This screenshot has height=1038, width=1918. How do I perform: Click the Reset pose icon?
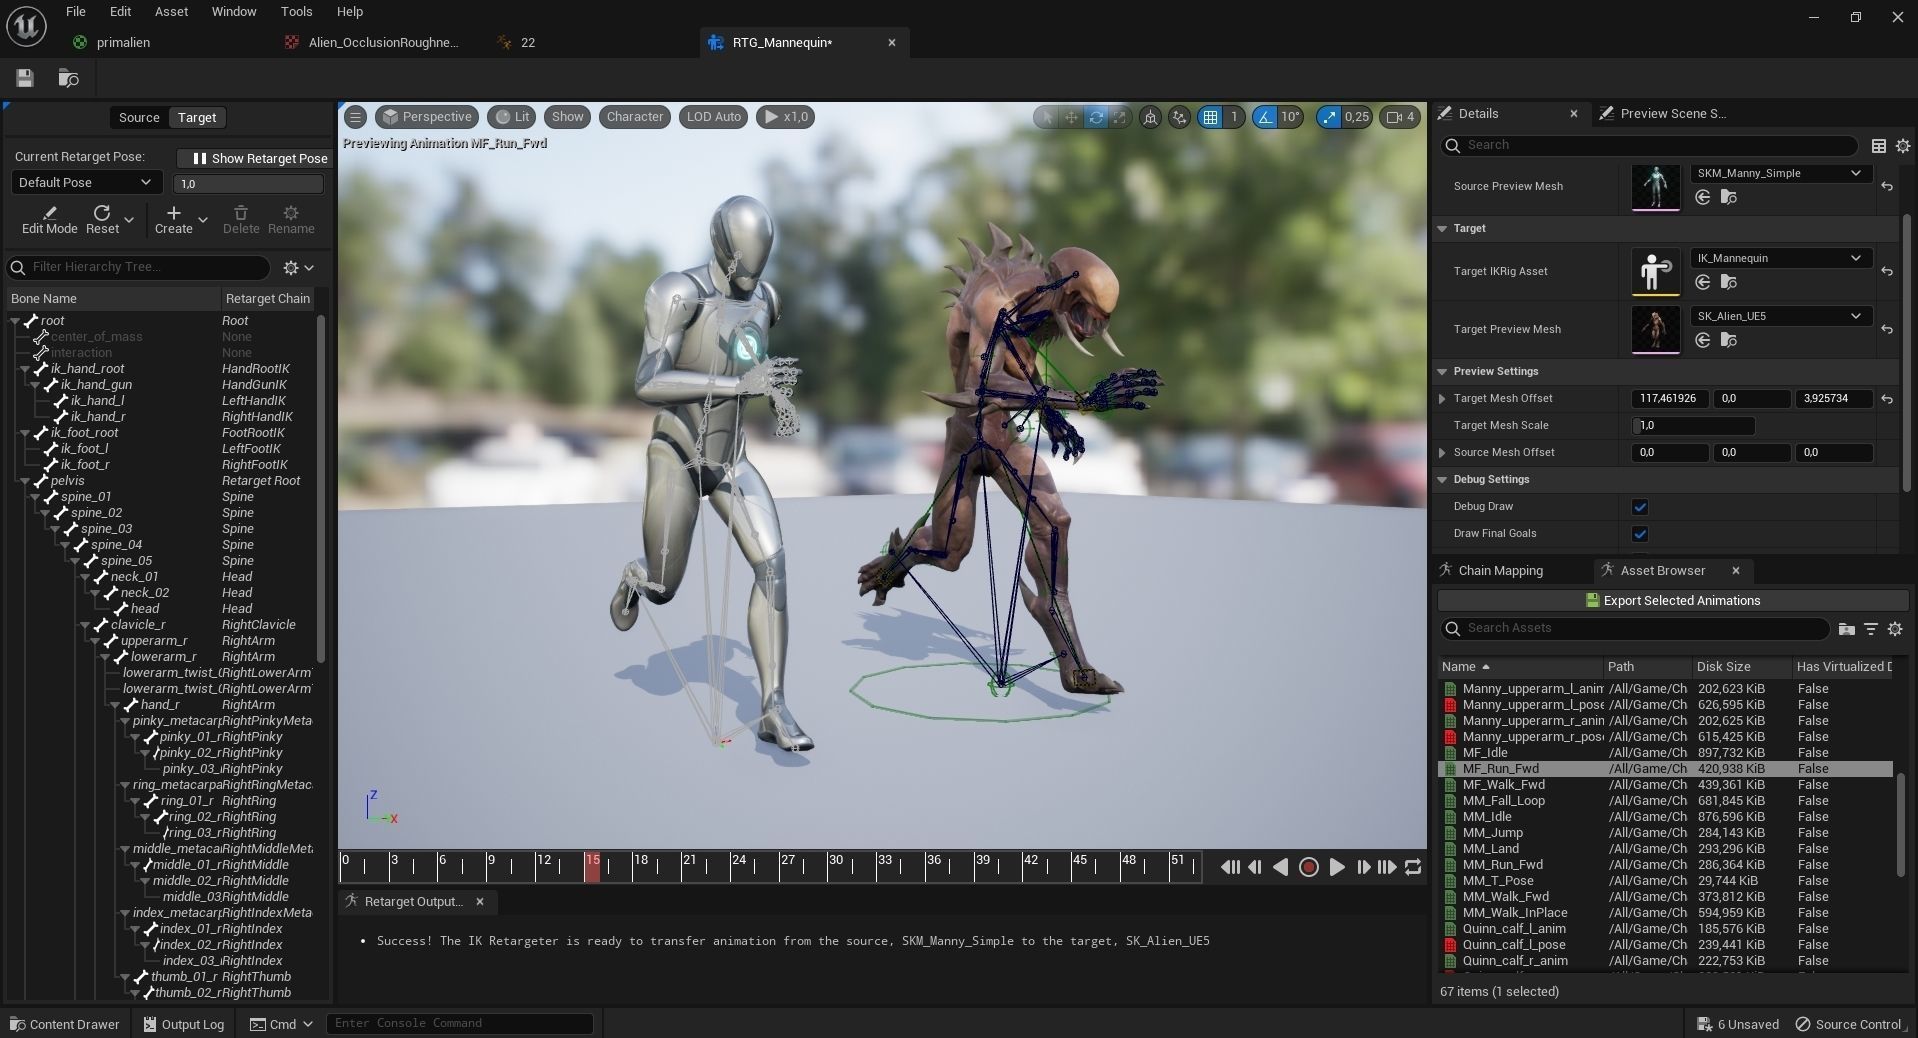click(102, 213)
